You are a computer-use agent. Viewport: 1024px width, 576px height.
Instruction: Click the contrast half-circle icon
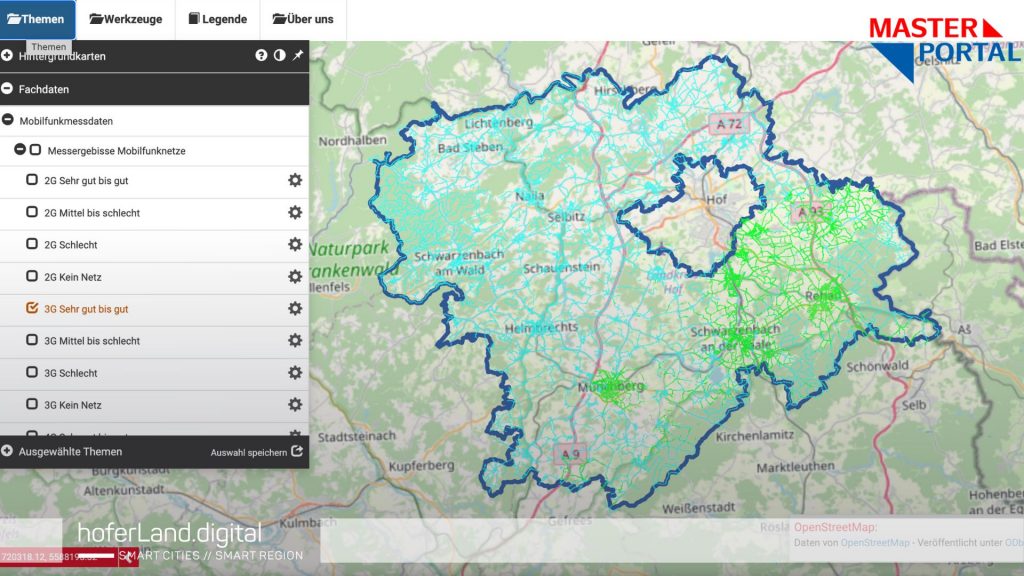pyautogui.click(x=279, y=56)
